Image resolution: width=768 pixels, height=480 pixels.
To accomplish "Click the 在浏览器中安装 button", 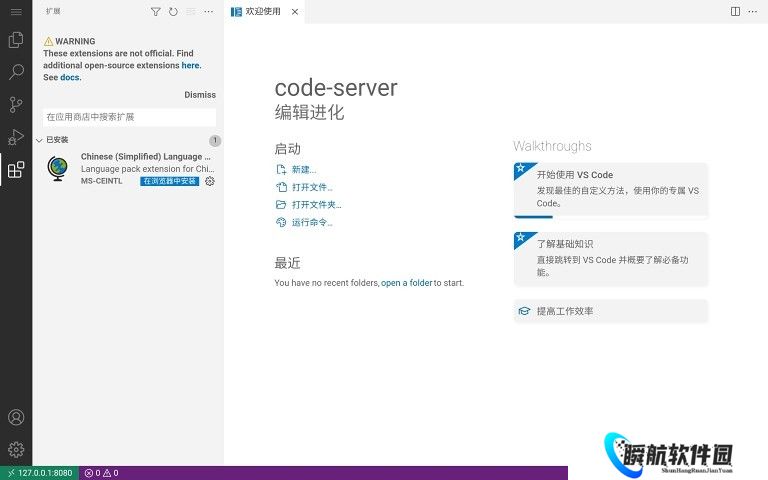I will coord(169,181).
